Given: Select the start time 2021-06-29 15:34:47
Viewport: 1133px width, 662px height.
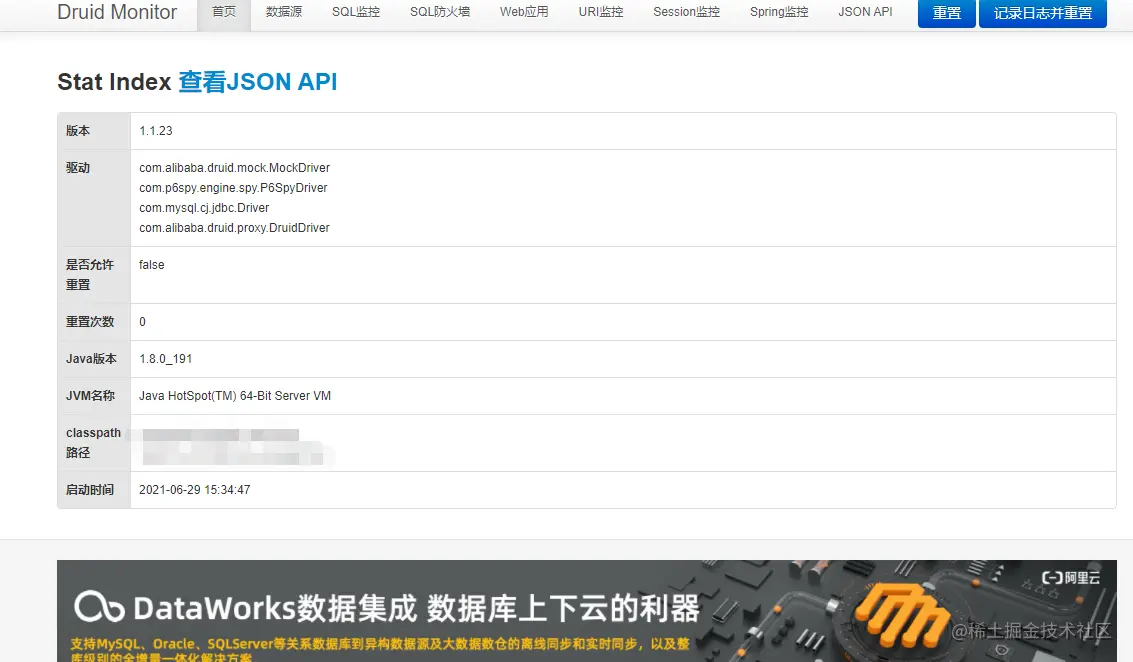Looking at the screenshot, I should (x=195, y=490).
